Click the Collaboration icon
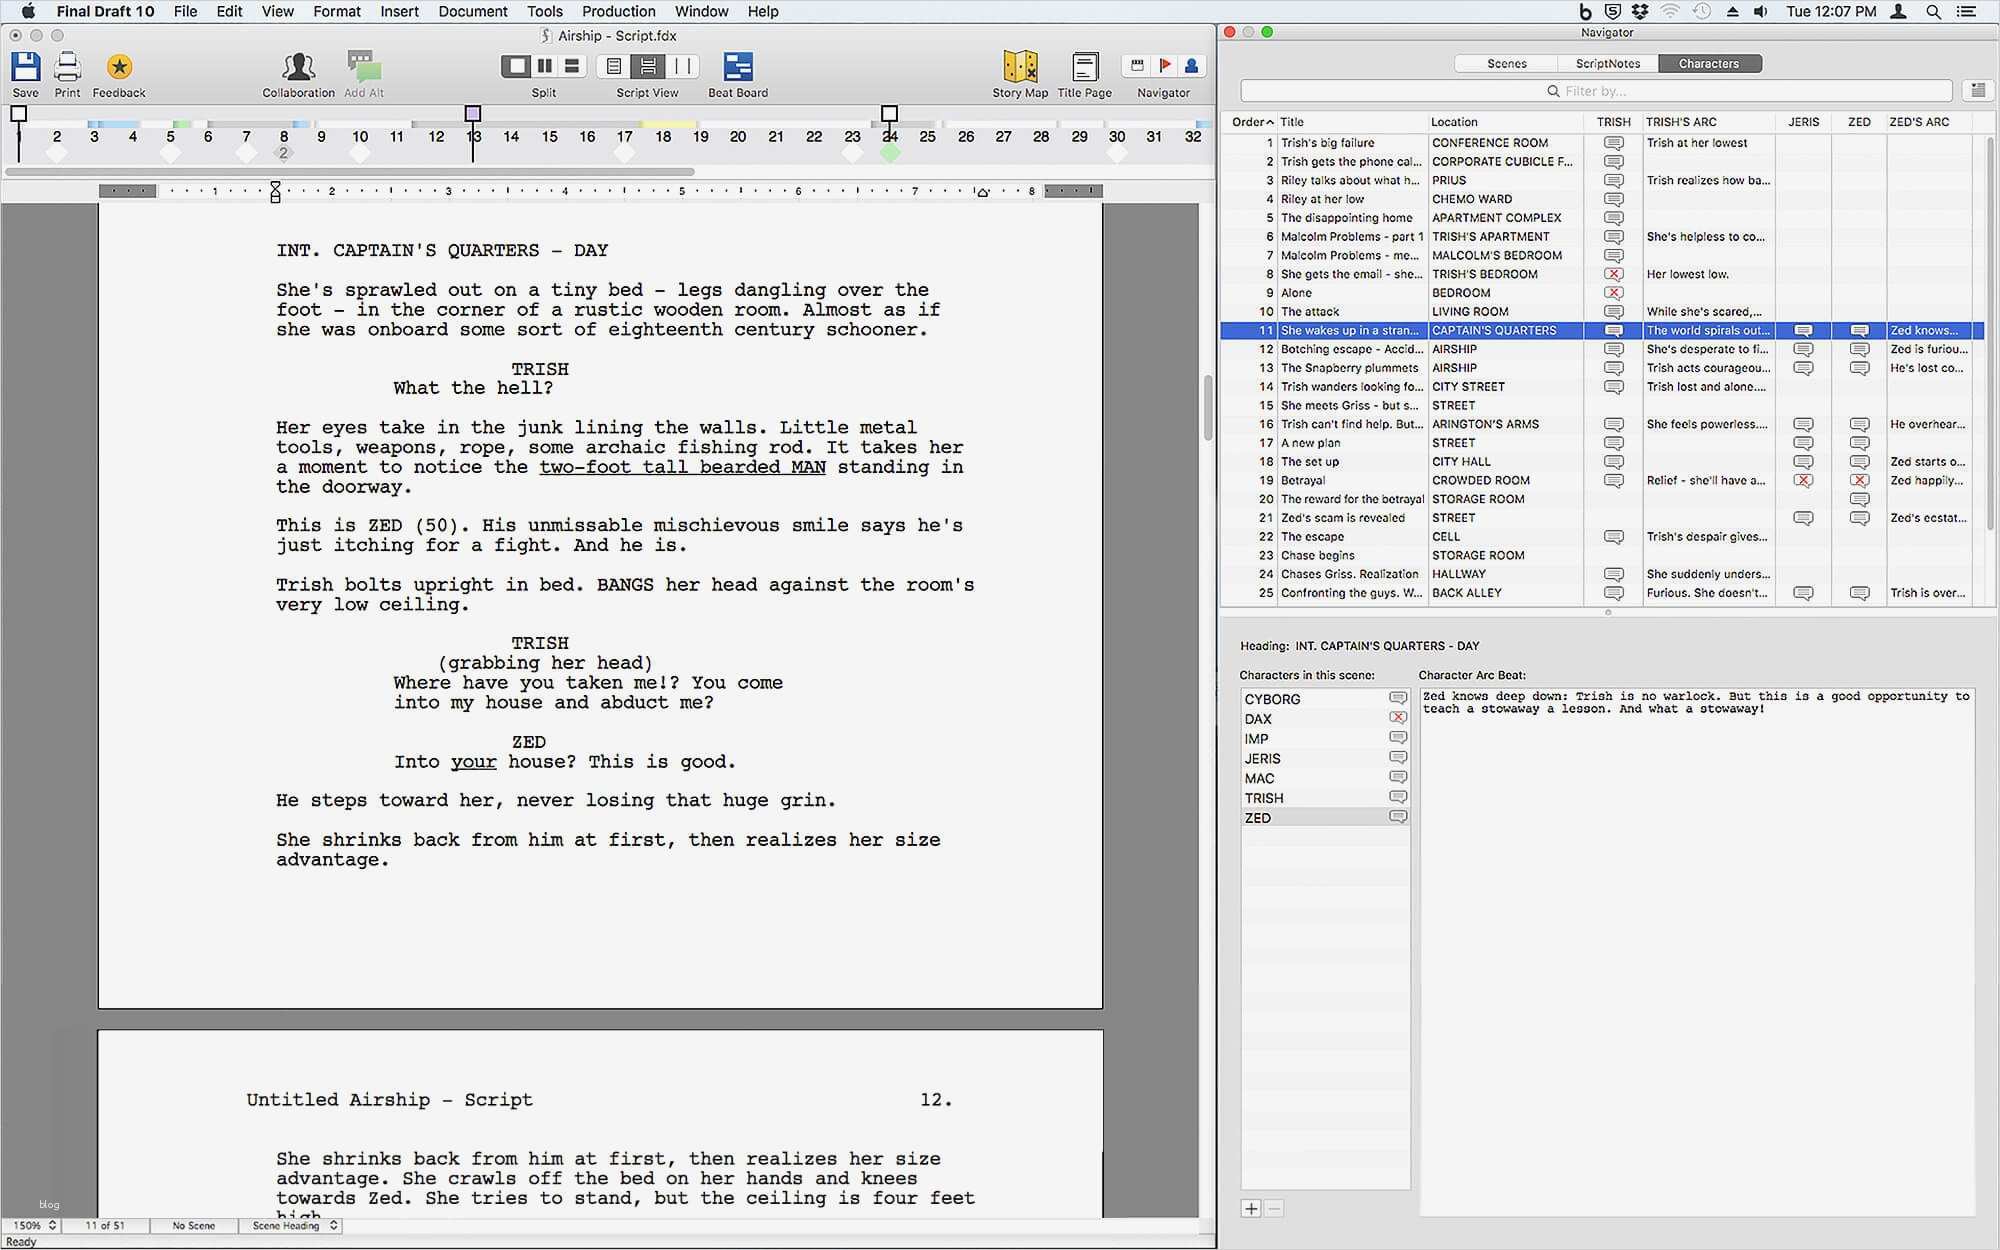Image resolution: width=2000 pixels, height=1250 pixels. coord(298,68)
